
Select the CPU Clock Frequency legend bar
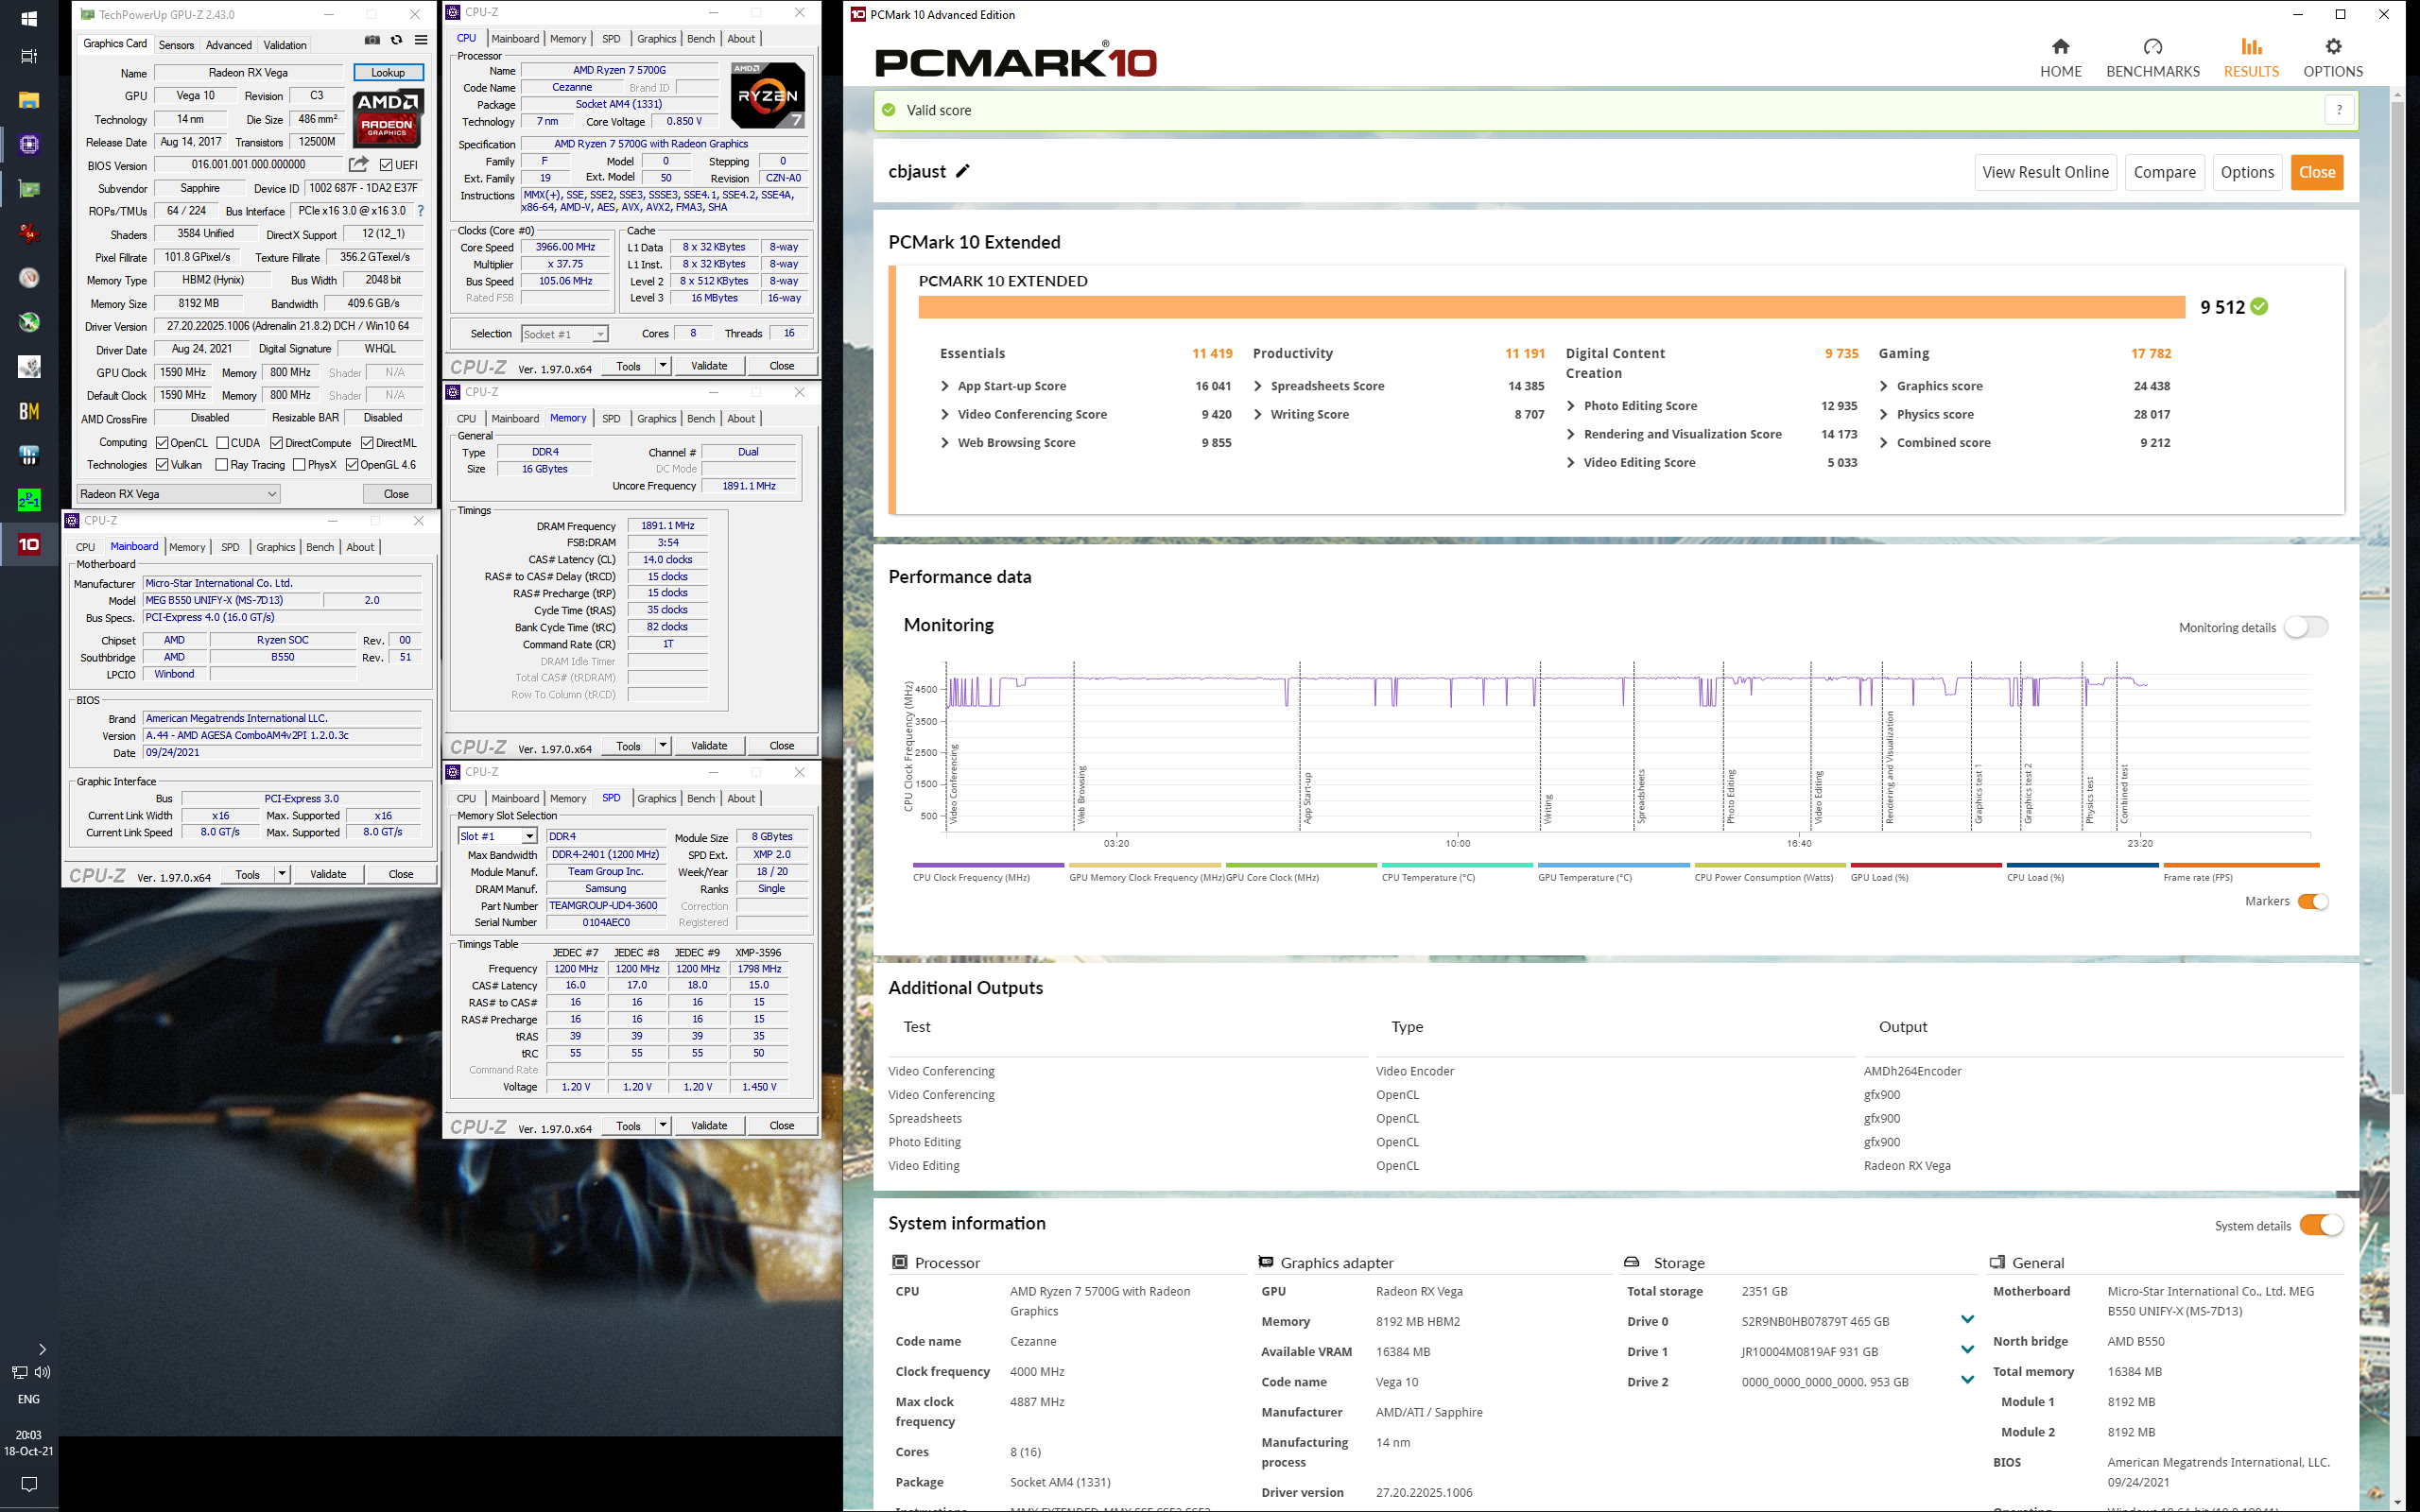point(988,865)
